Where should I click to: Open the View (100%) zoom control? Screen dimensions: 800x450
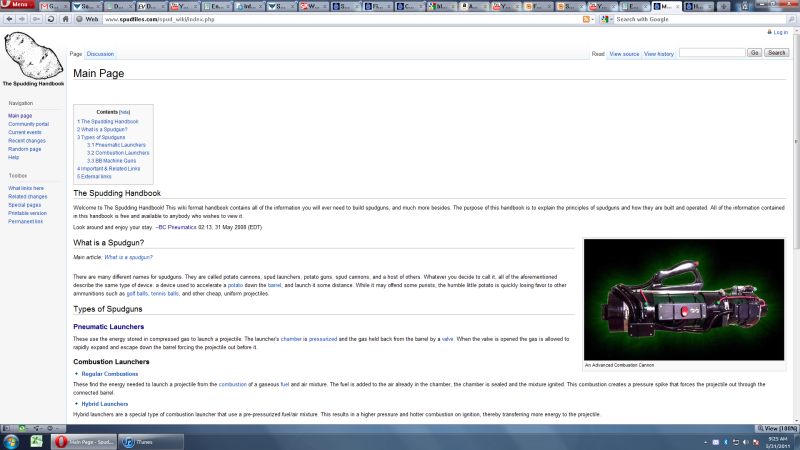tap(777, 429)
